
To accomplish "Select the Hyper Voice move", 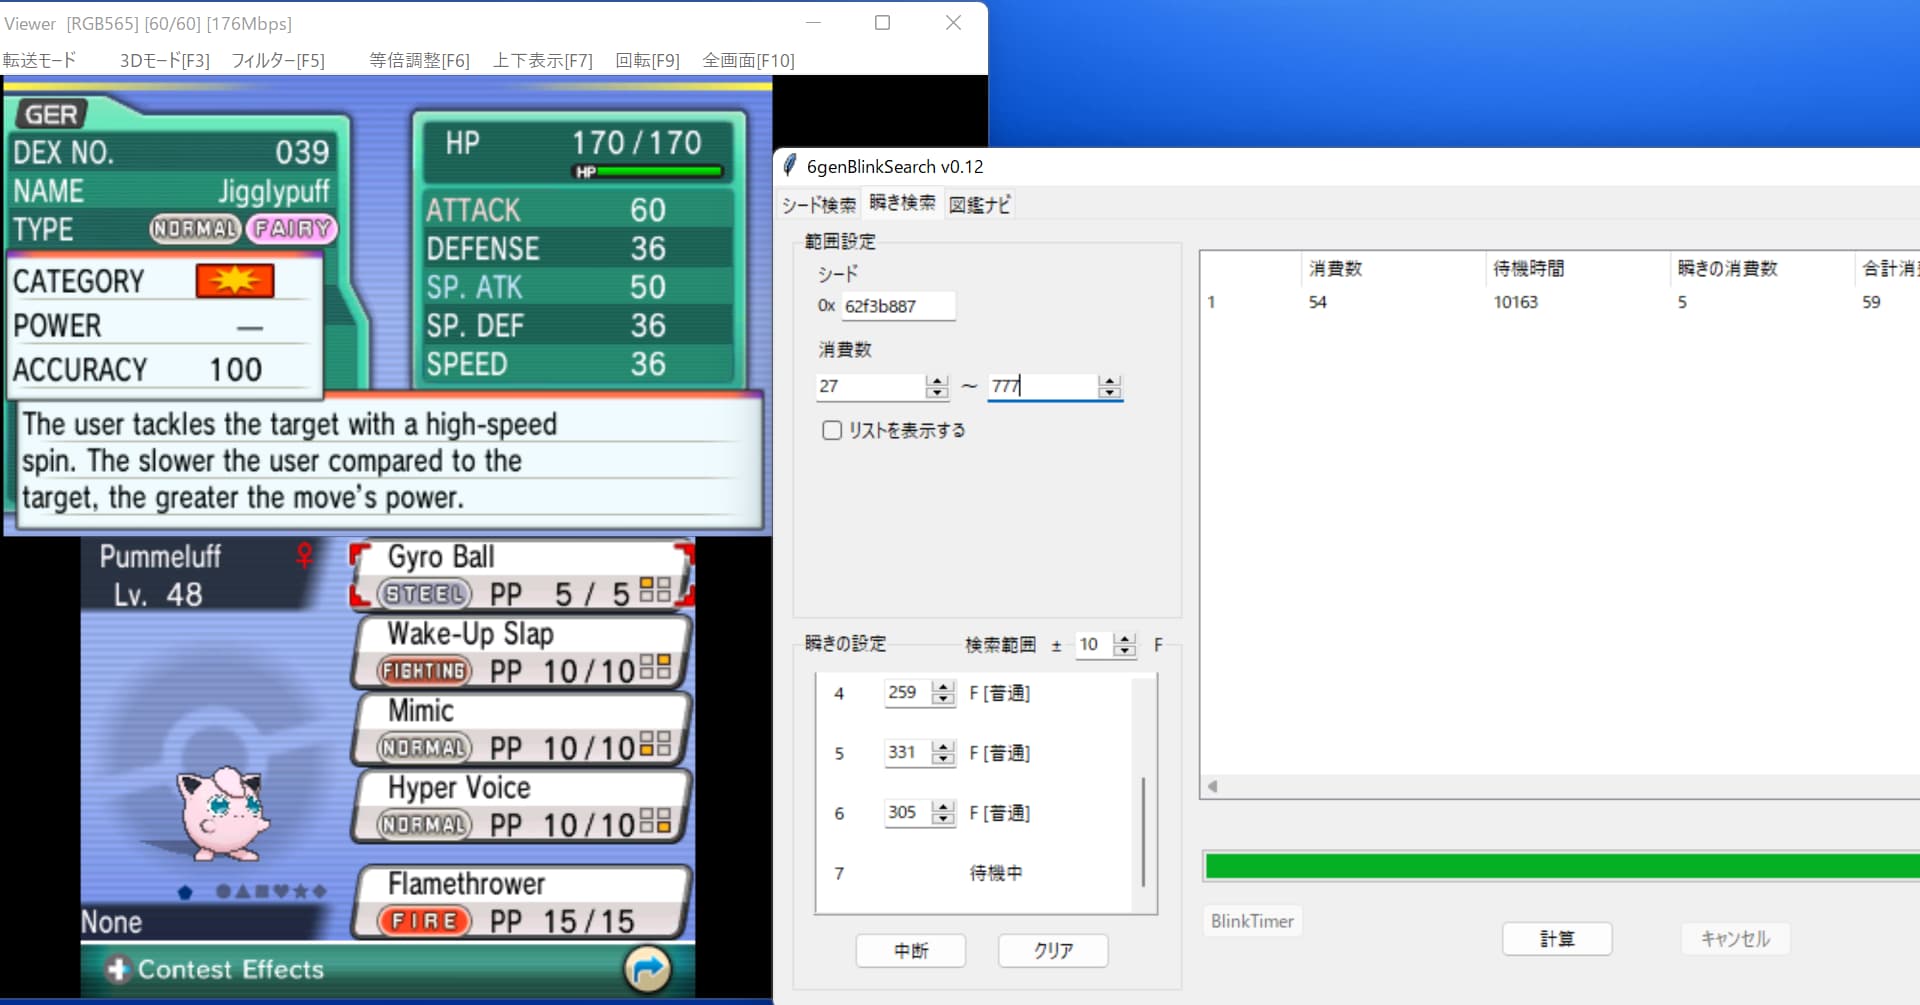I will click(x=522, y=806).
